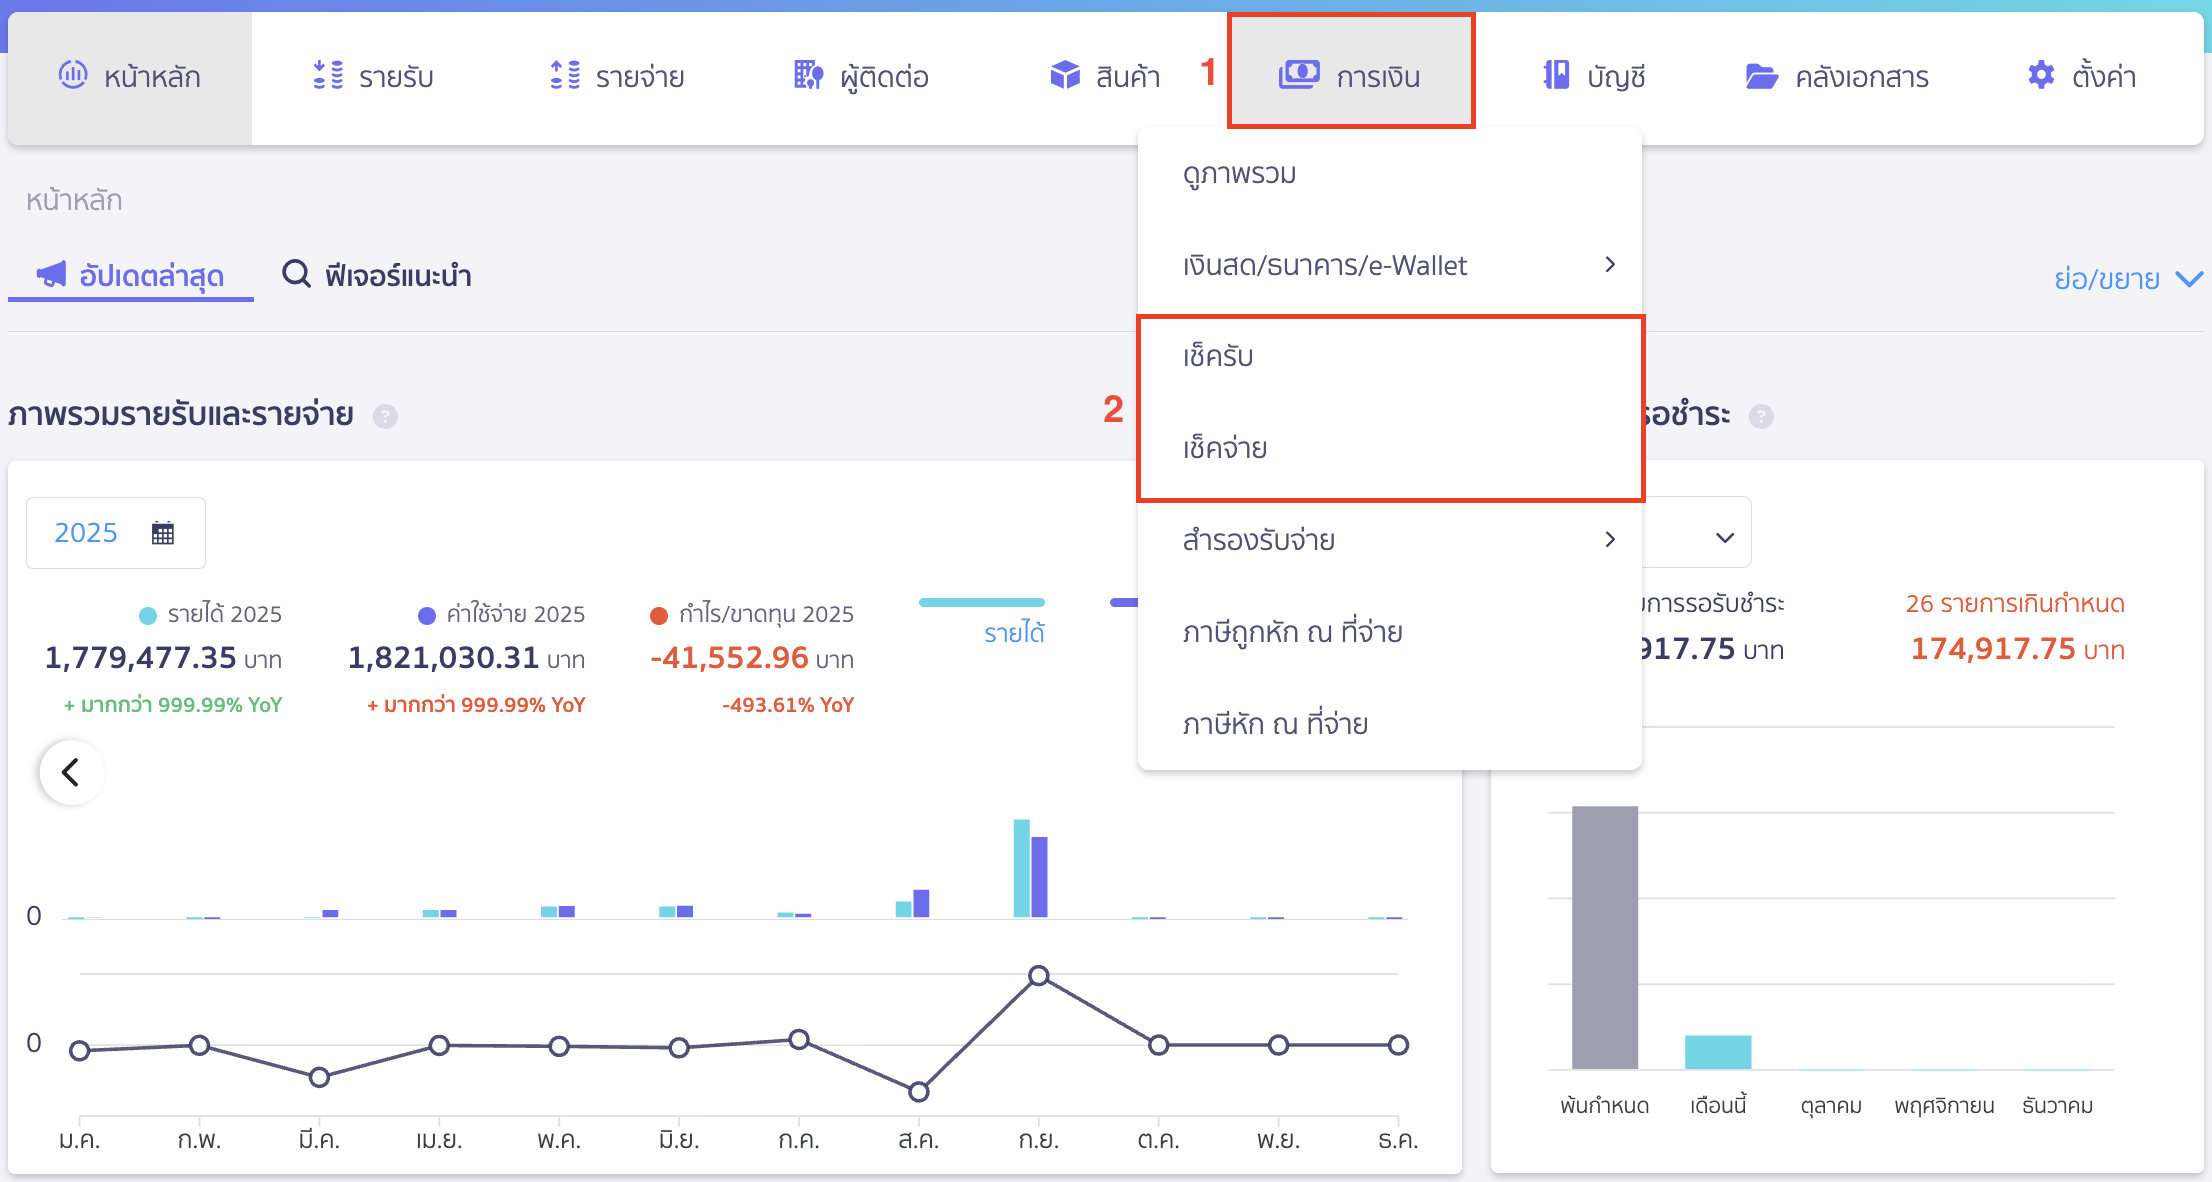The height and width of the screenshot is (1182, 2212).
Task: Open the บัญชี accounting book icon
Action: point(1556,75)
